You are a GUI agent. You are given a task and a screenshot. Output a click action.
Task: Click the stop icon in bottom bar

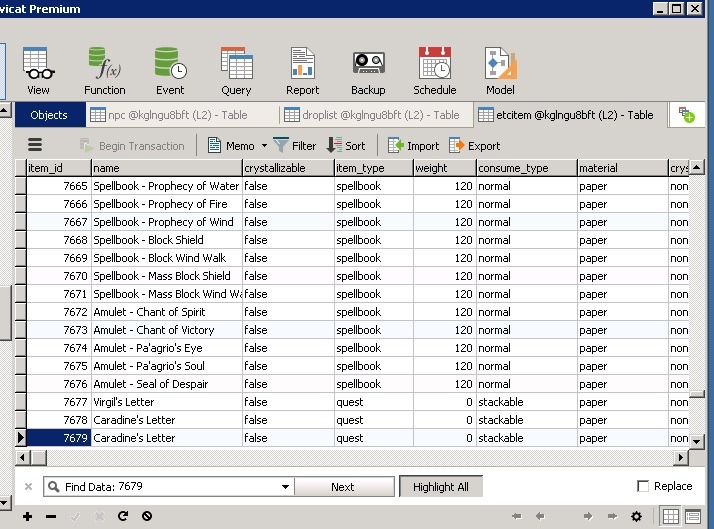(x=147, y=516)
